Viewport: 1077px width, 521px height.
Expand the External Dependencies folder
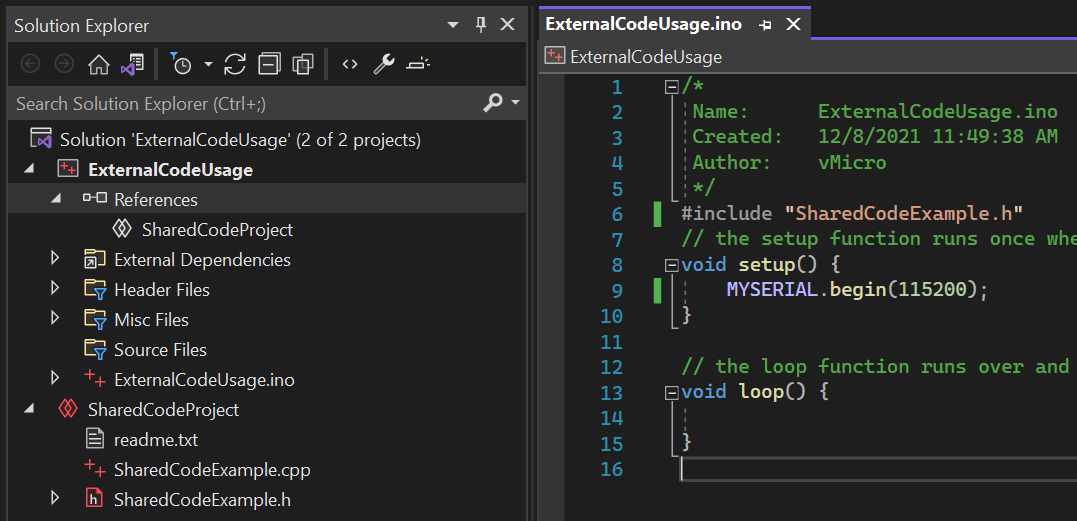point(56,260)
